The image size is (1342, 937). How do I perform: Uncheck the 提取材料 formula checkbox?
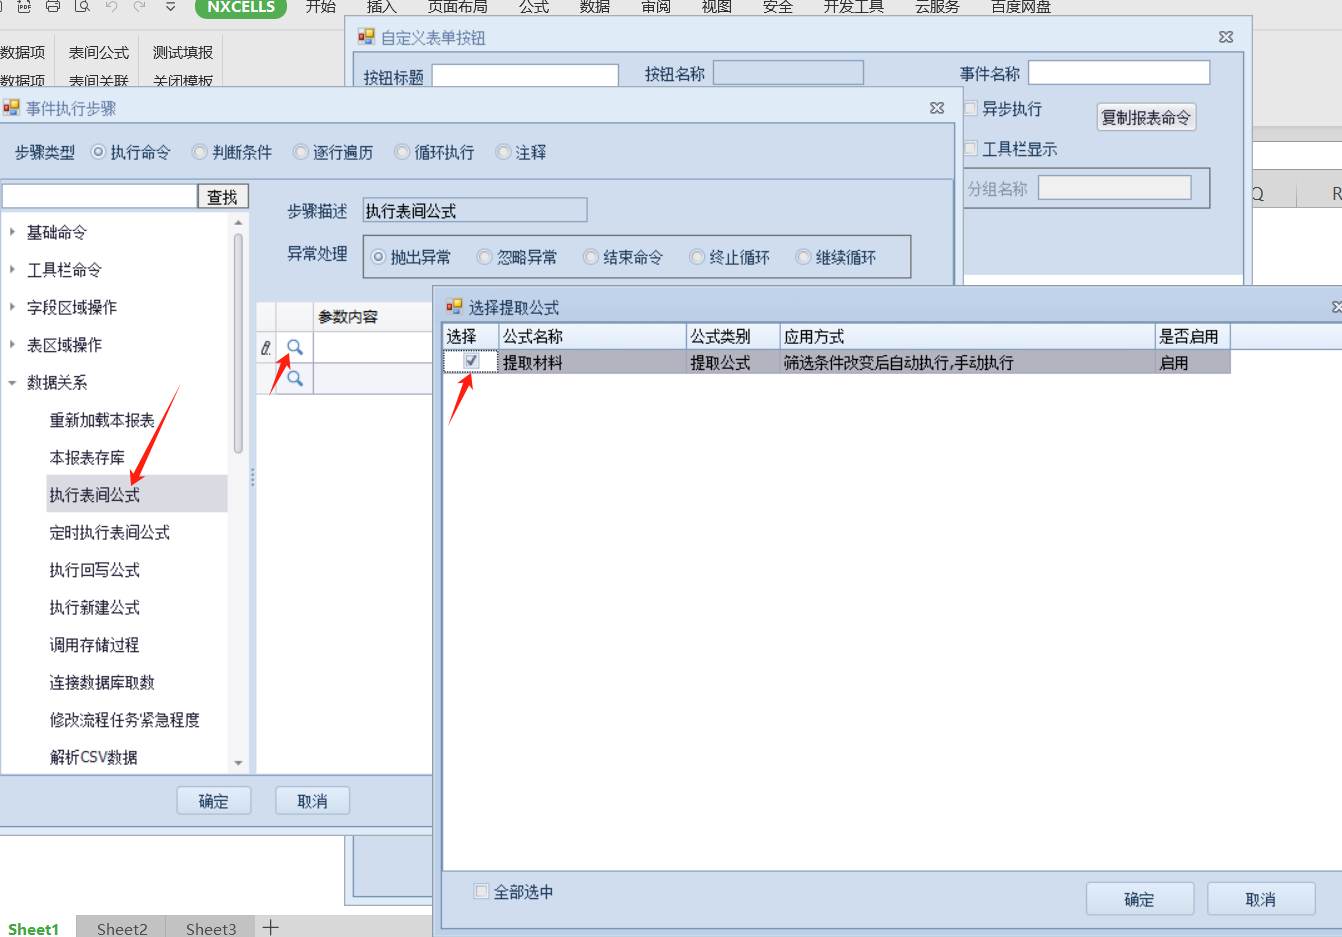click(471, 362)
